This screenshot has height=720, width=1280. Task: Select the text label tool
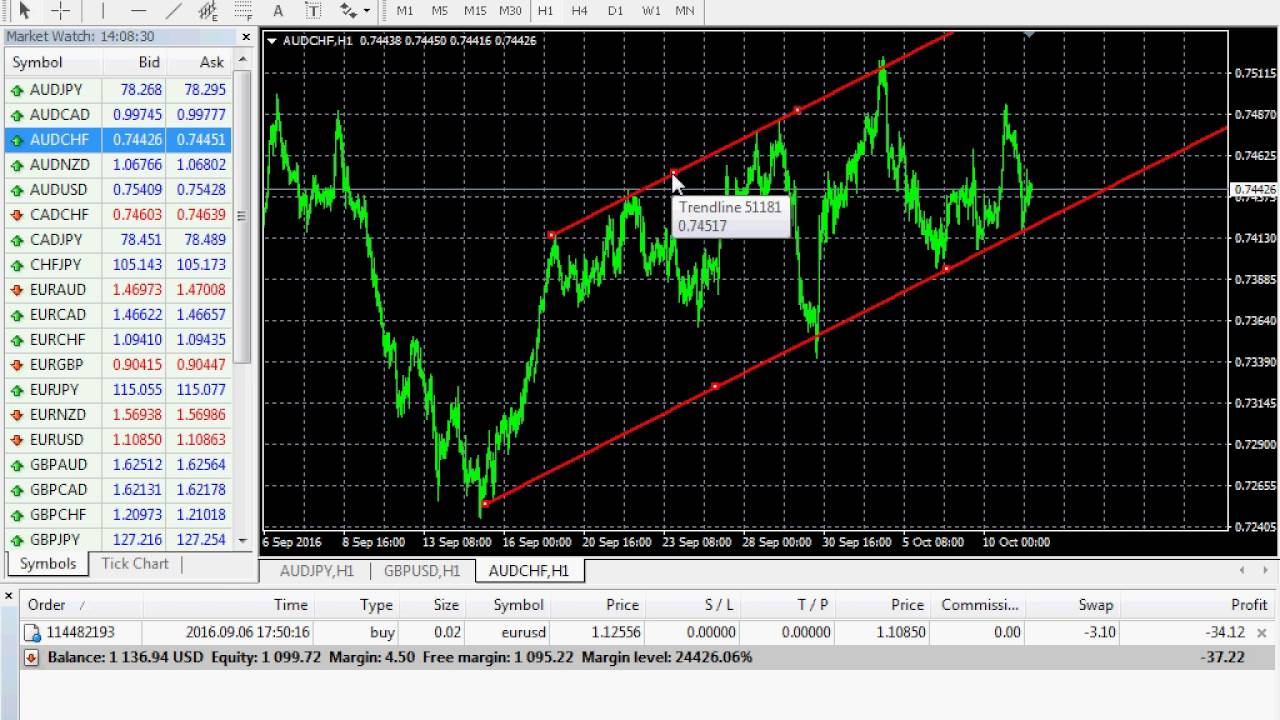click(x=313, y=10)
